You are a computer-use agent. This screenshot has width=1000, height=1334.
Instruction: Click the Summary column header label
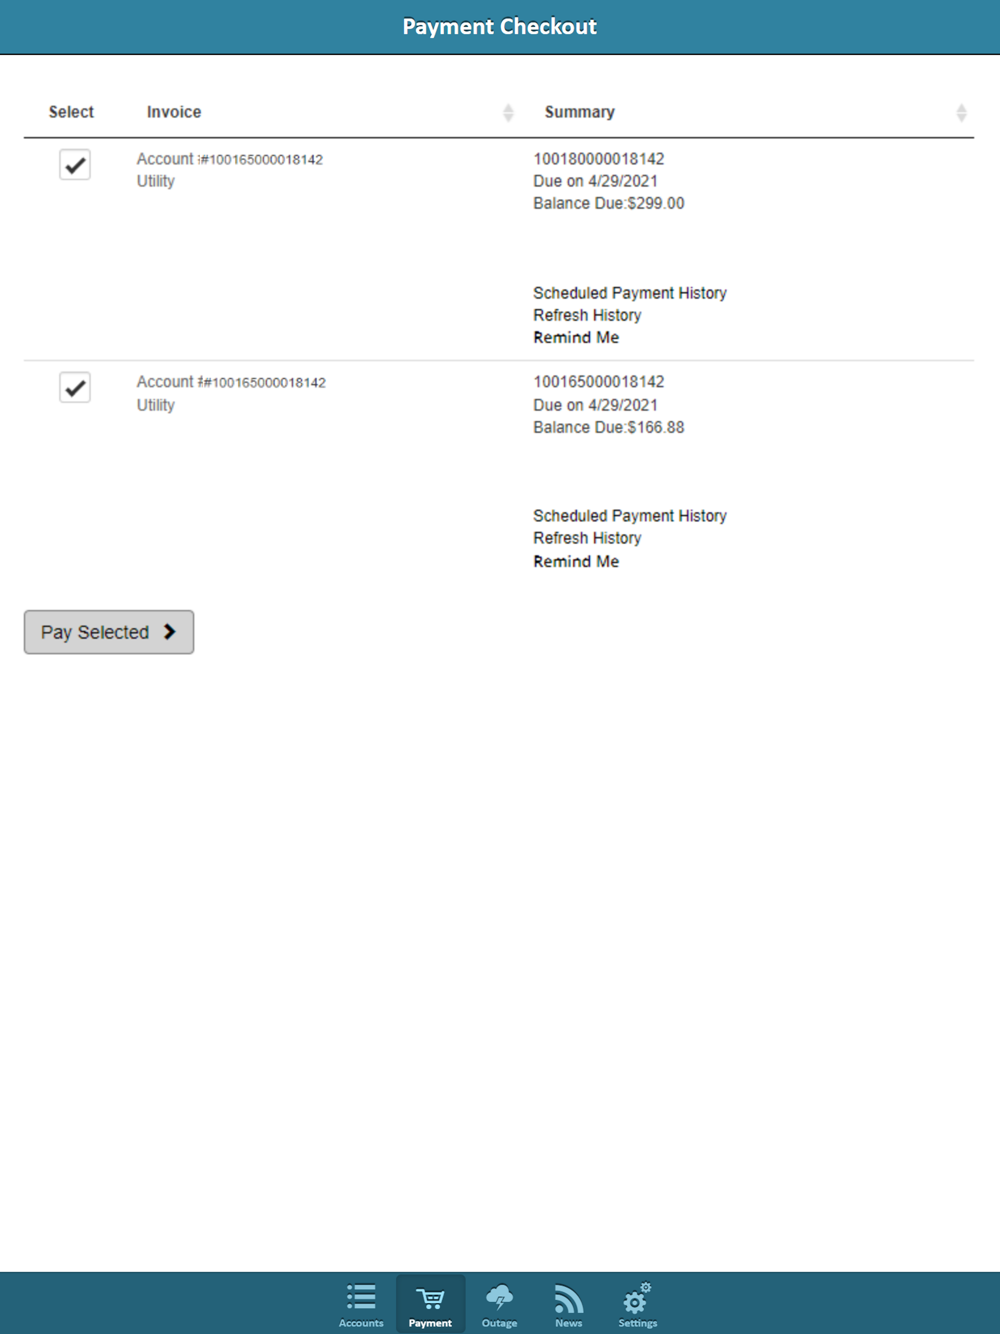click(579, 112)
